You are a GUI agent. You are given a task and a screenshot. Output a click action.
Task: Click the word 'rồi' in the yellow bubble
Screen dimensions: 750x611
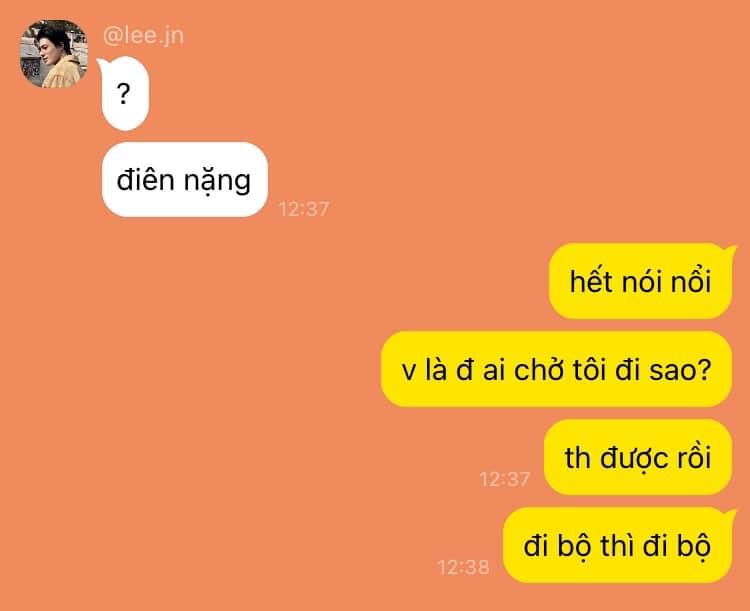click(694, 457)
